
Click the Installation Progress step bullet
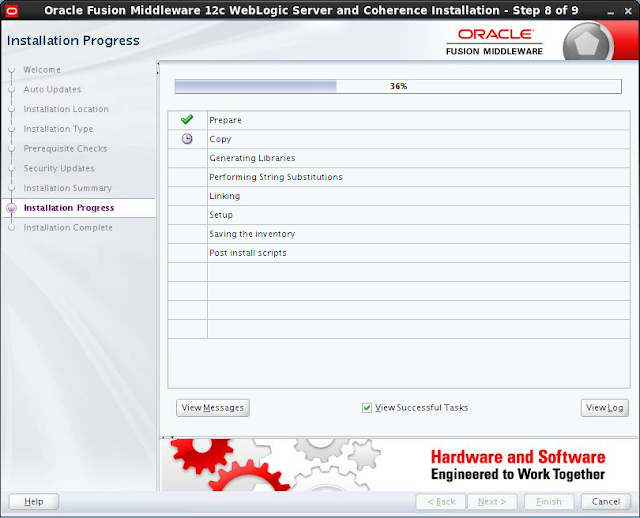(x=11, y=208)
